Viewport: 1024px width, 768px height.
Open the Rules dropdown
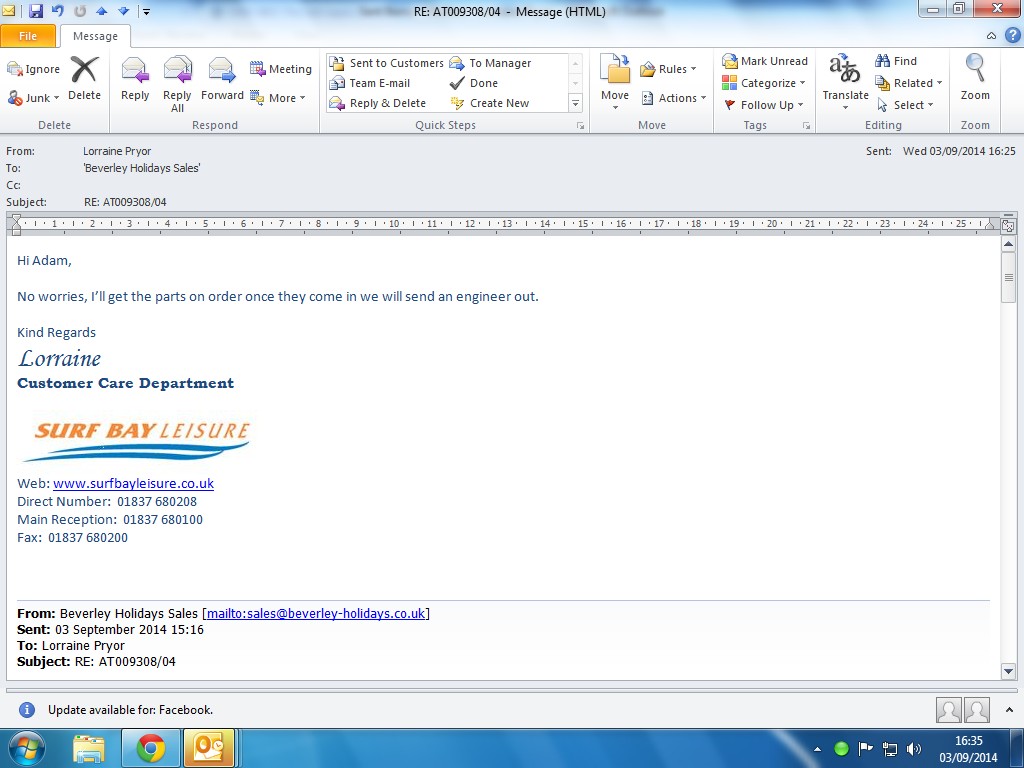pos(668,69)
